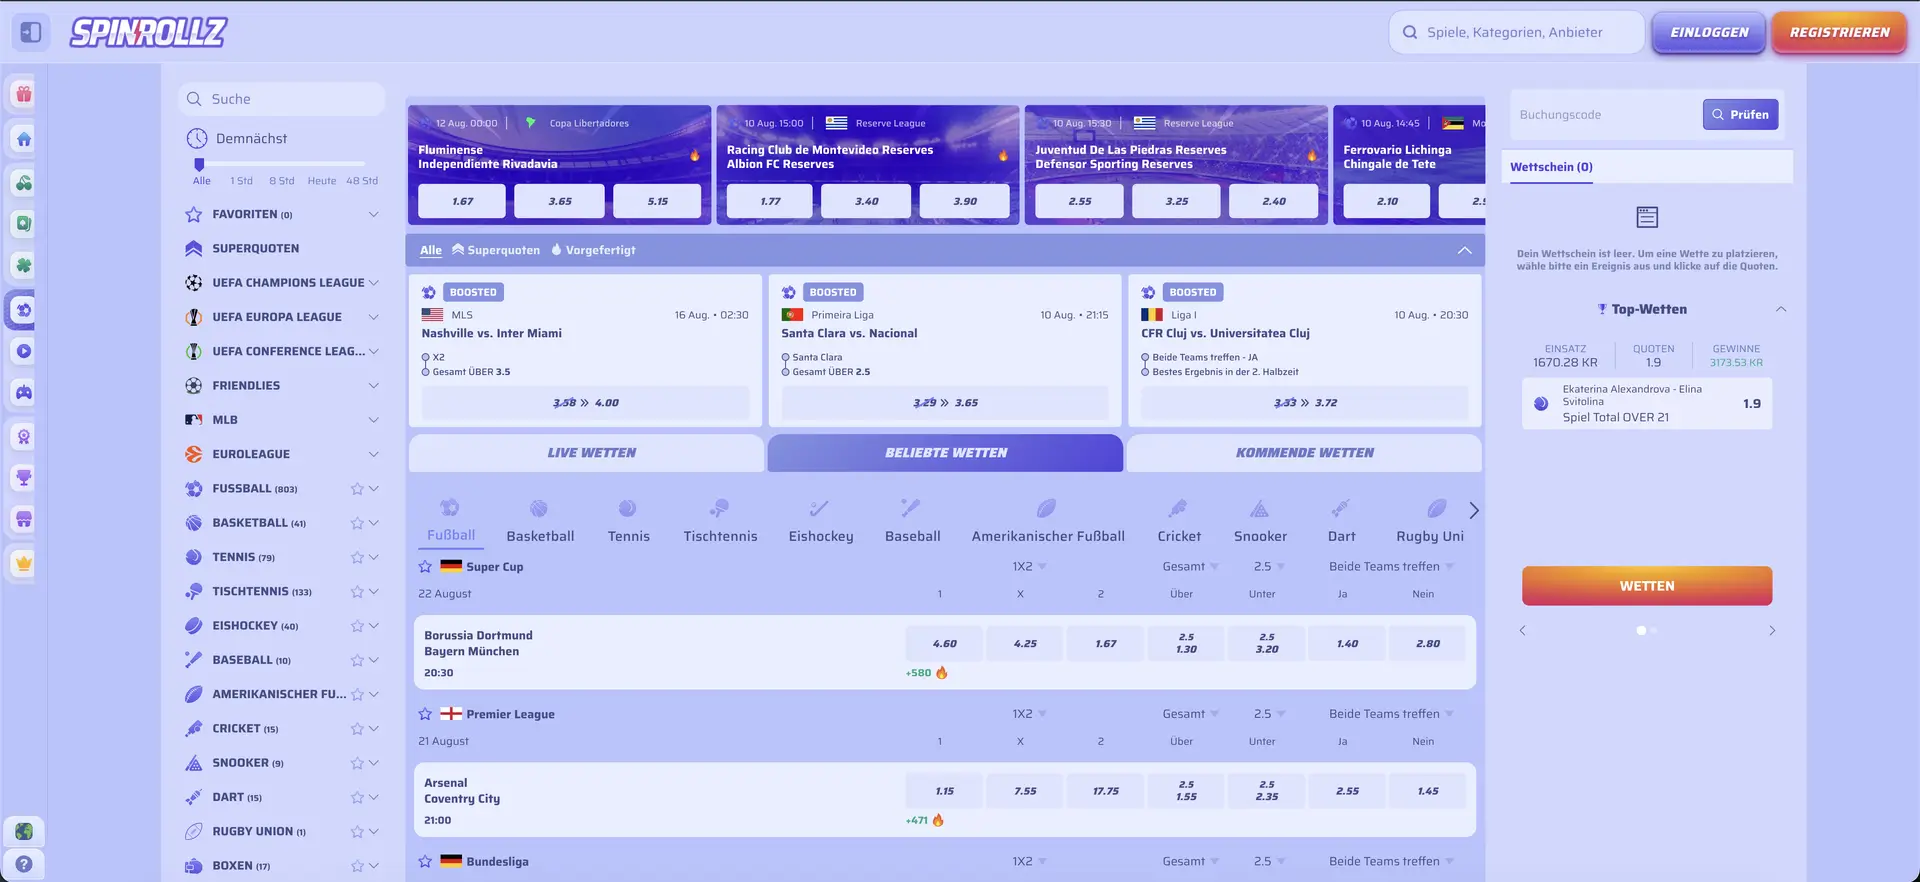
Task: Open Super Cup 1X2 market dropdown
Action: coord(1029,566)
